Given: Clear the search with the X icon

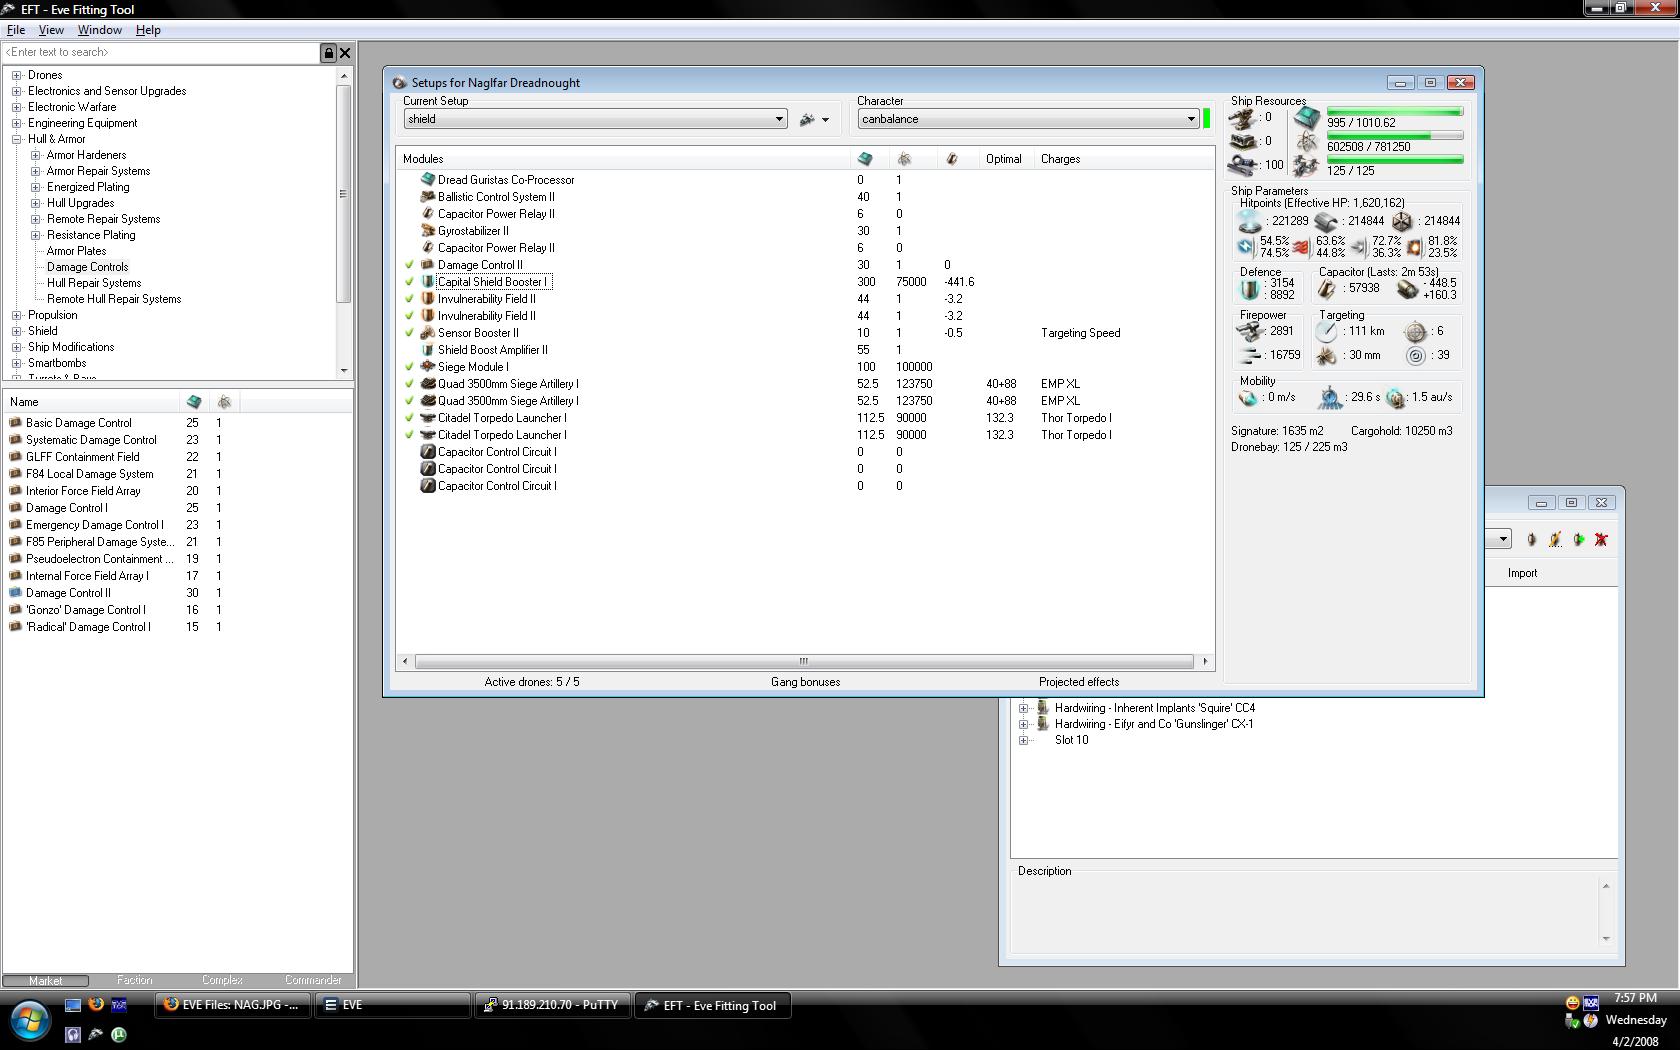Looking at the screenshot, I should click(345, 53).
